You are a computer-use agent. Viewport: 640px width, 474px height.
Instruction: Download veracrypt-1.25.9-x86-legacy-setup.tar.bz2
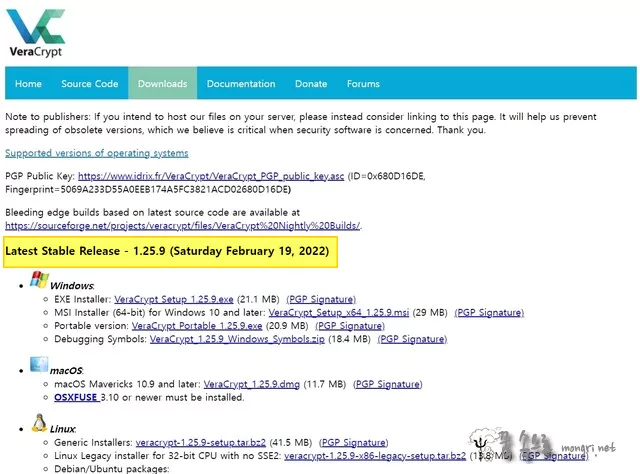pyautogui.click(x=375, y=456)
